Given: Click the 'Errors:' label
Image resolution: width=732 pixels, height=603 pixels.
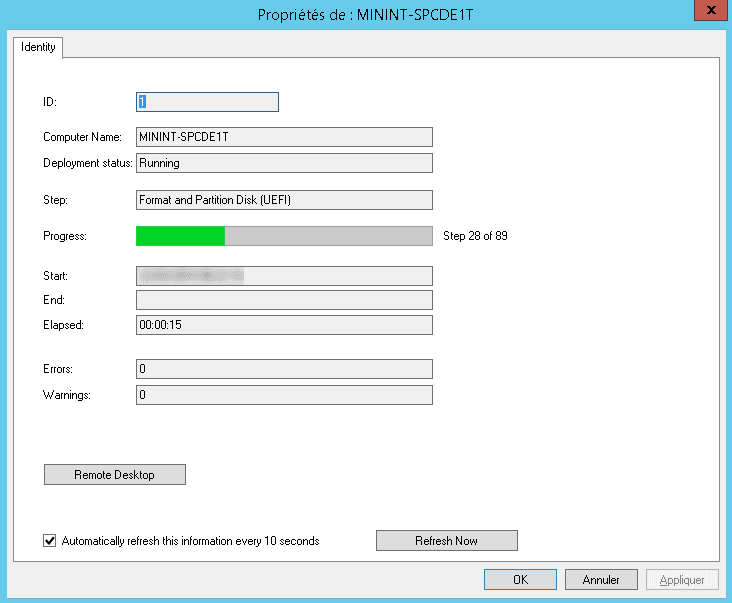Looking at the screenshot, I should 58,369.
